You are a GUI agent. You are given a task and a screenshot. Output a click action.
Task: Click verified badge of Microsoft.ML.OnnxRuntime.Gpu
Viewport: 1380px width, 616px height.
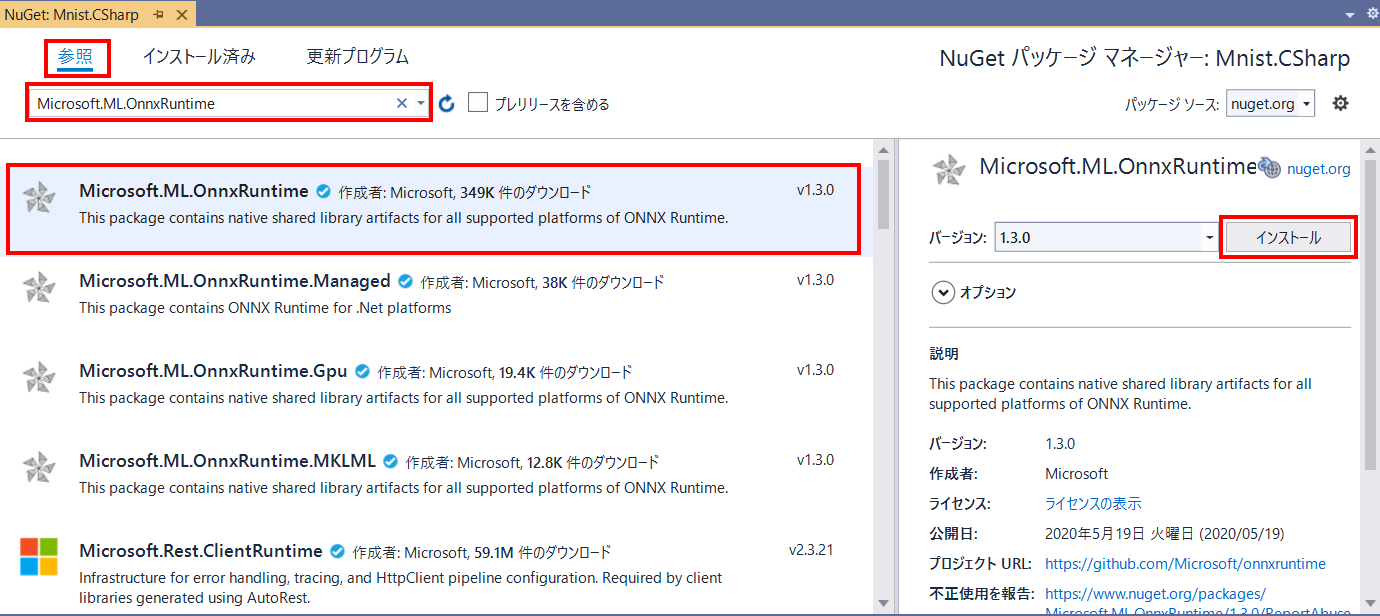pos(362,372)
